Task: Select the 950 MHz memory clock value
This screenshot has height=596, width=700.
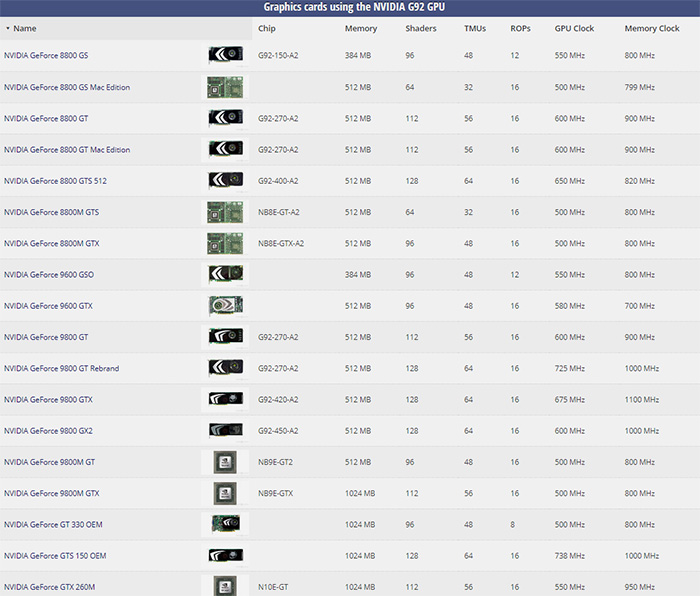Action: click(x=640, y=587)
